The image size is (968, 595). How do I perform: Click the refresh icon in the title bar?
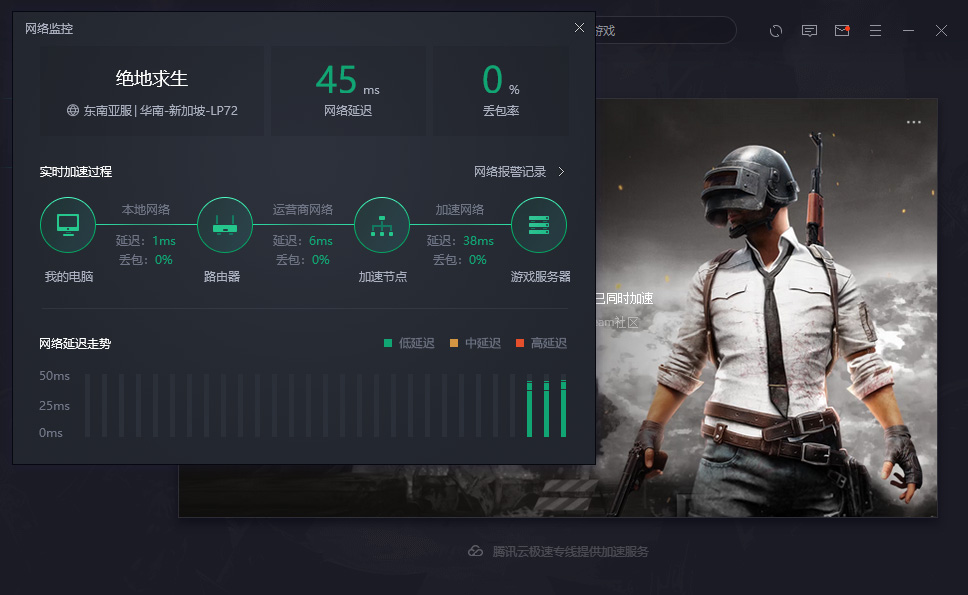[x=776, y=31]
